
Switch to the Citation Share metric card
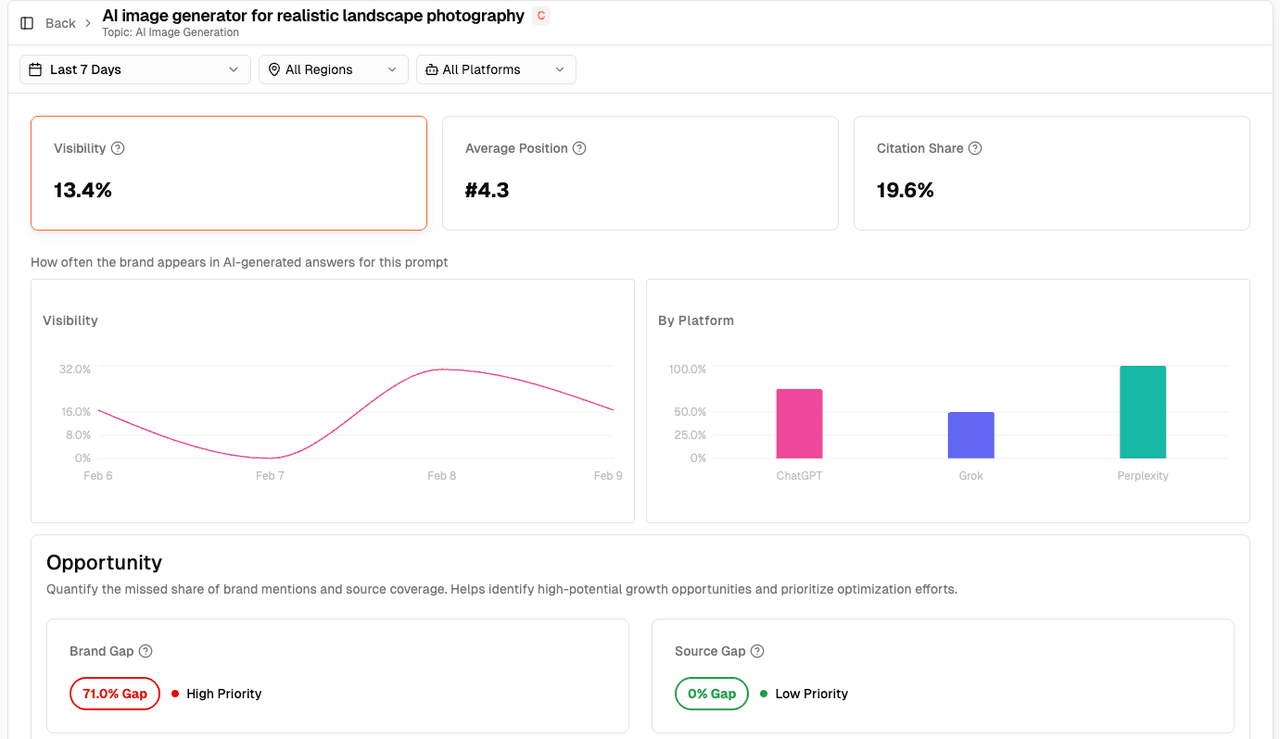1052,173
